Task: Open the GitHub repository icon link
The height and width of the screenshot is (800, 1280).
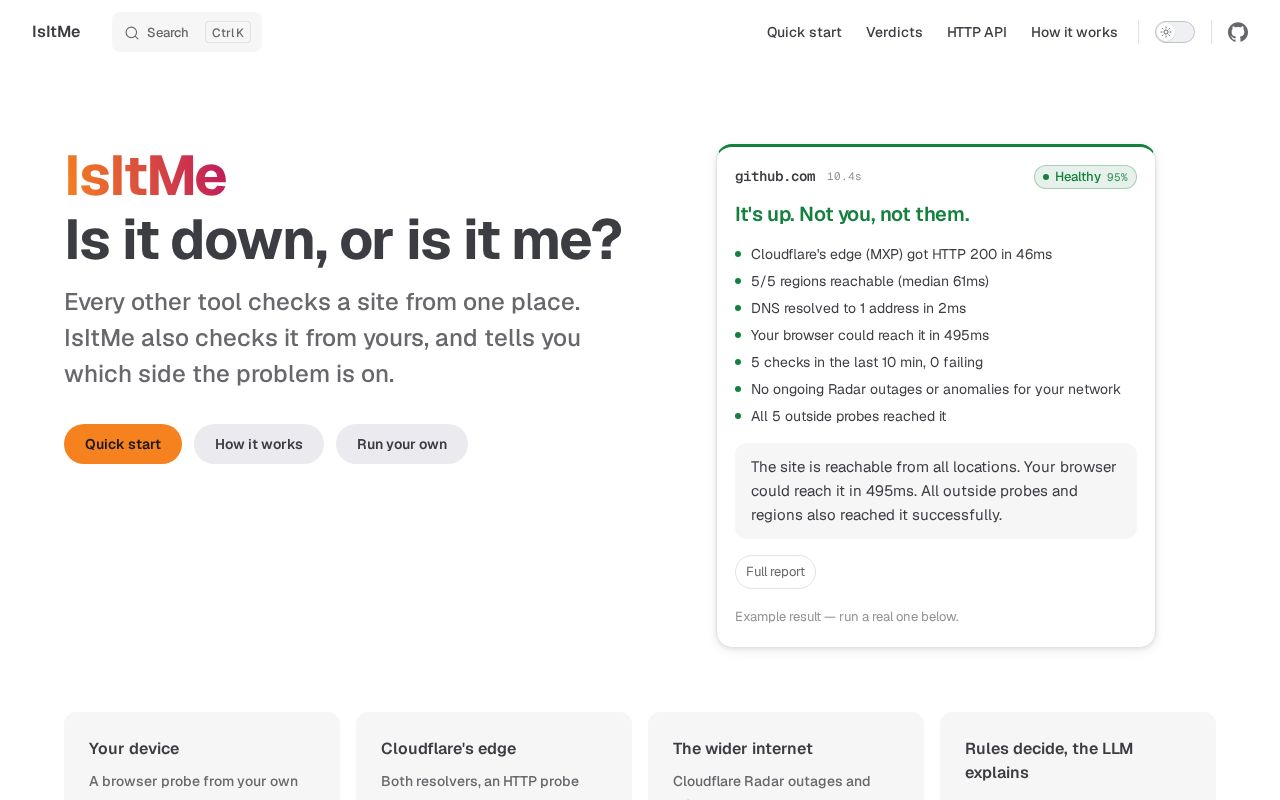Action: pyautogui.click(x=1238, y=32)
